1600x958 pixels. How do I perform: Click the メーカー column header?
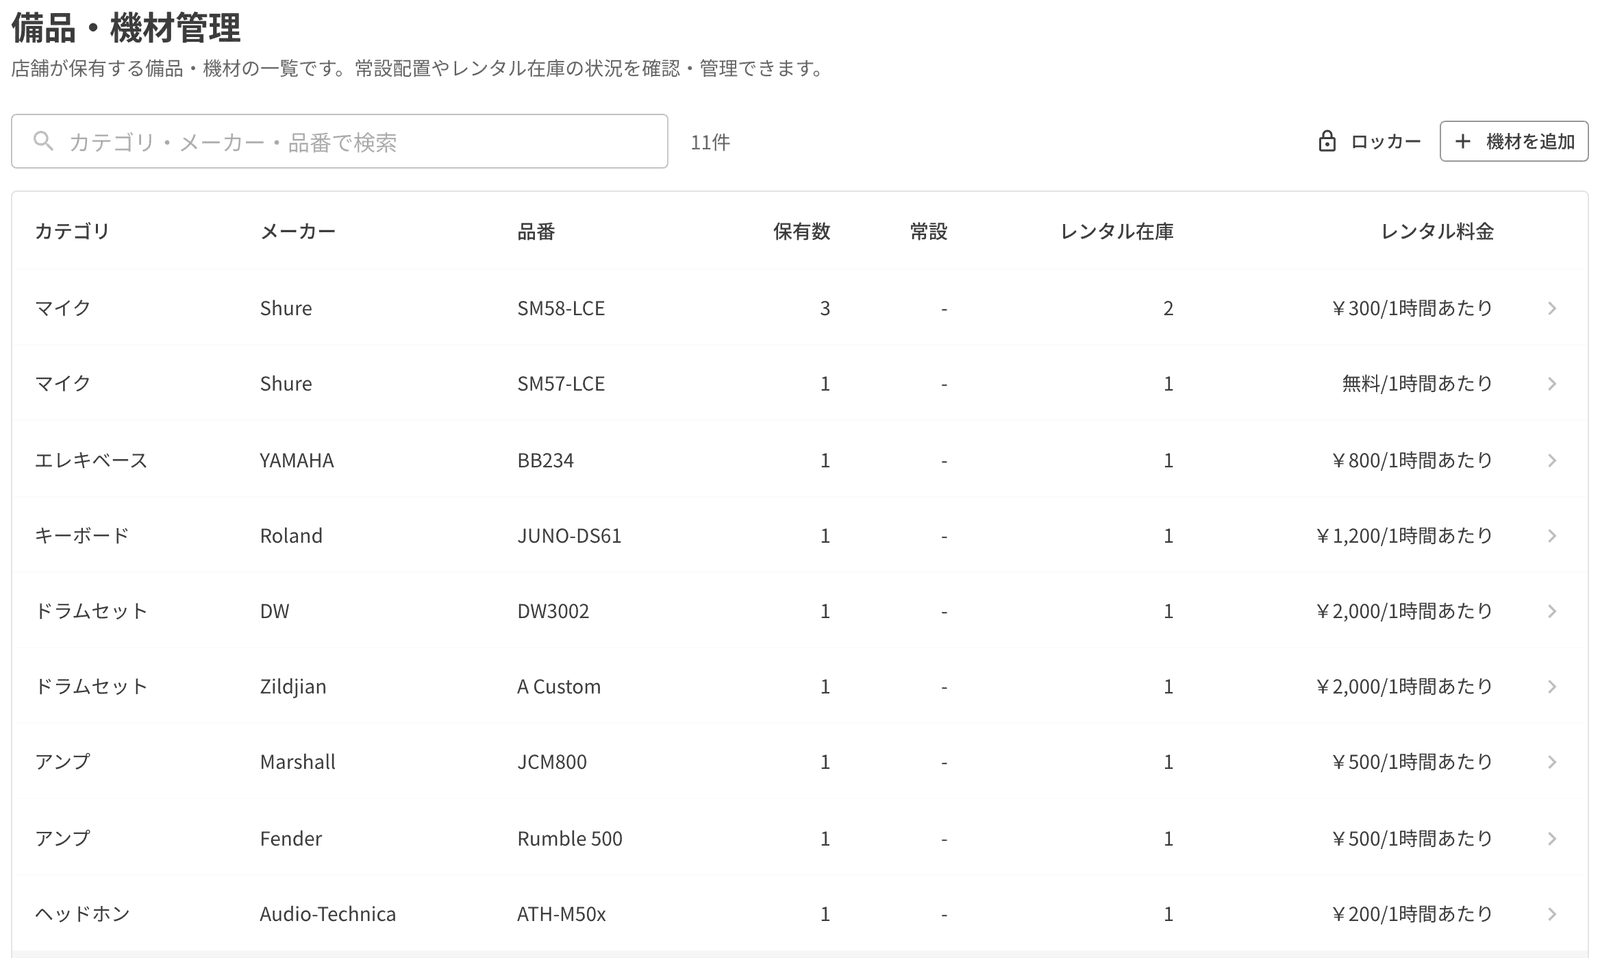click(x=298, y=231)
